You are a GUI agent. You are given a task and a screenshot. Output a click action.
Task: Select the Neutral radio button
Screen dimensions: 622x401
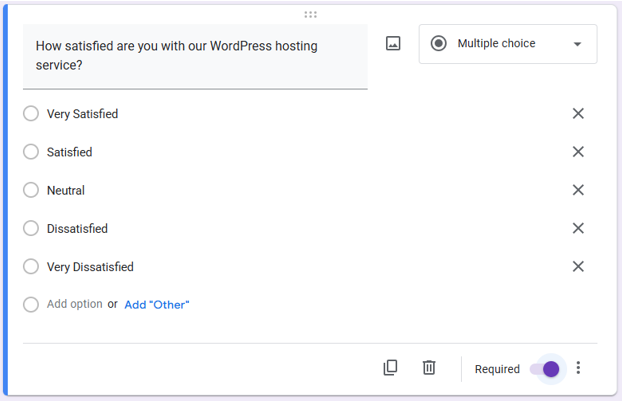(31, 190)
